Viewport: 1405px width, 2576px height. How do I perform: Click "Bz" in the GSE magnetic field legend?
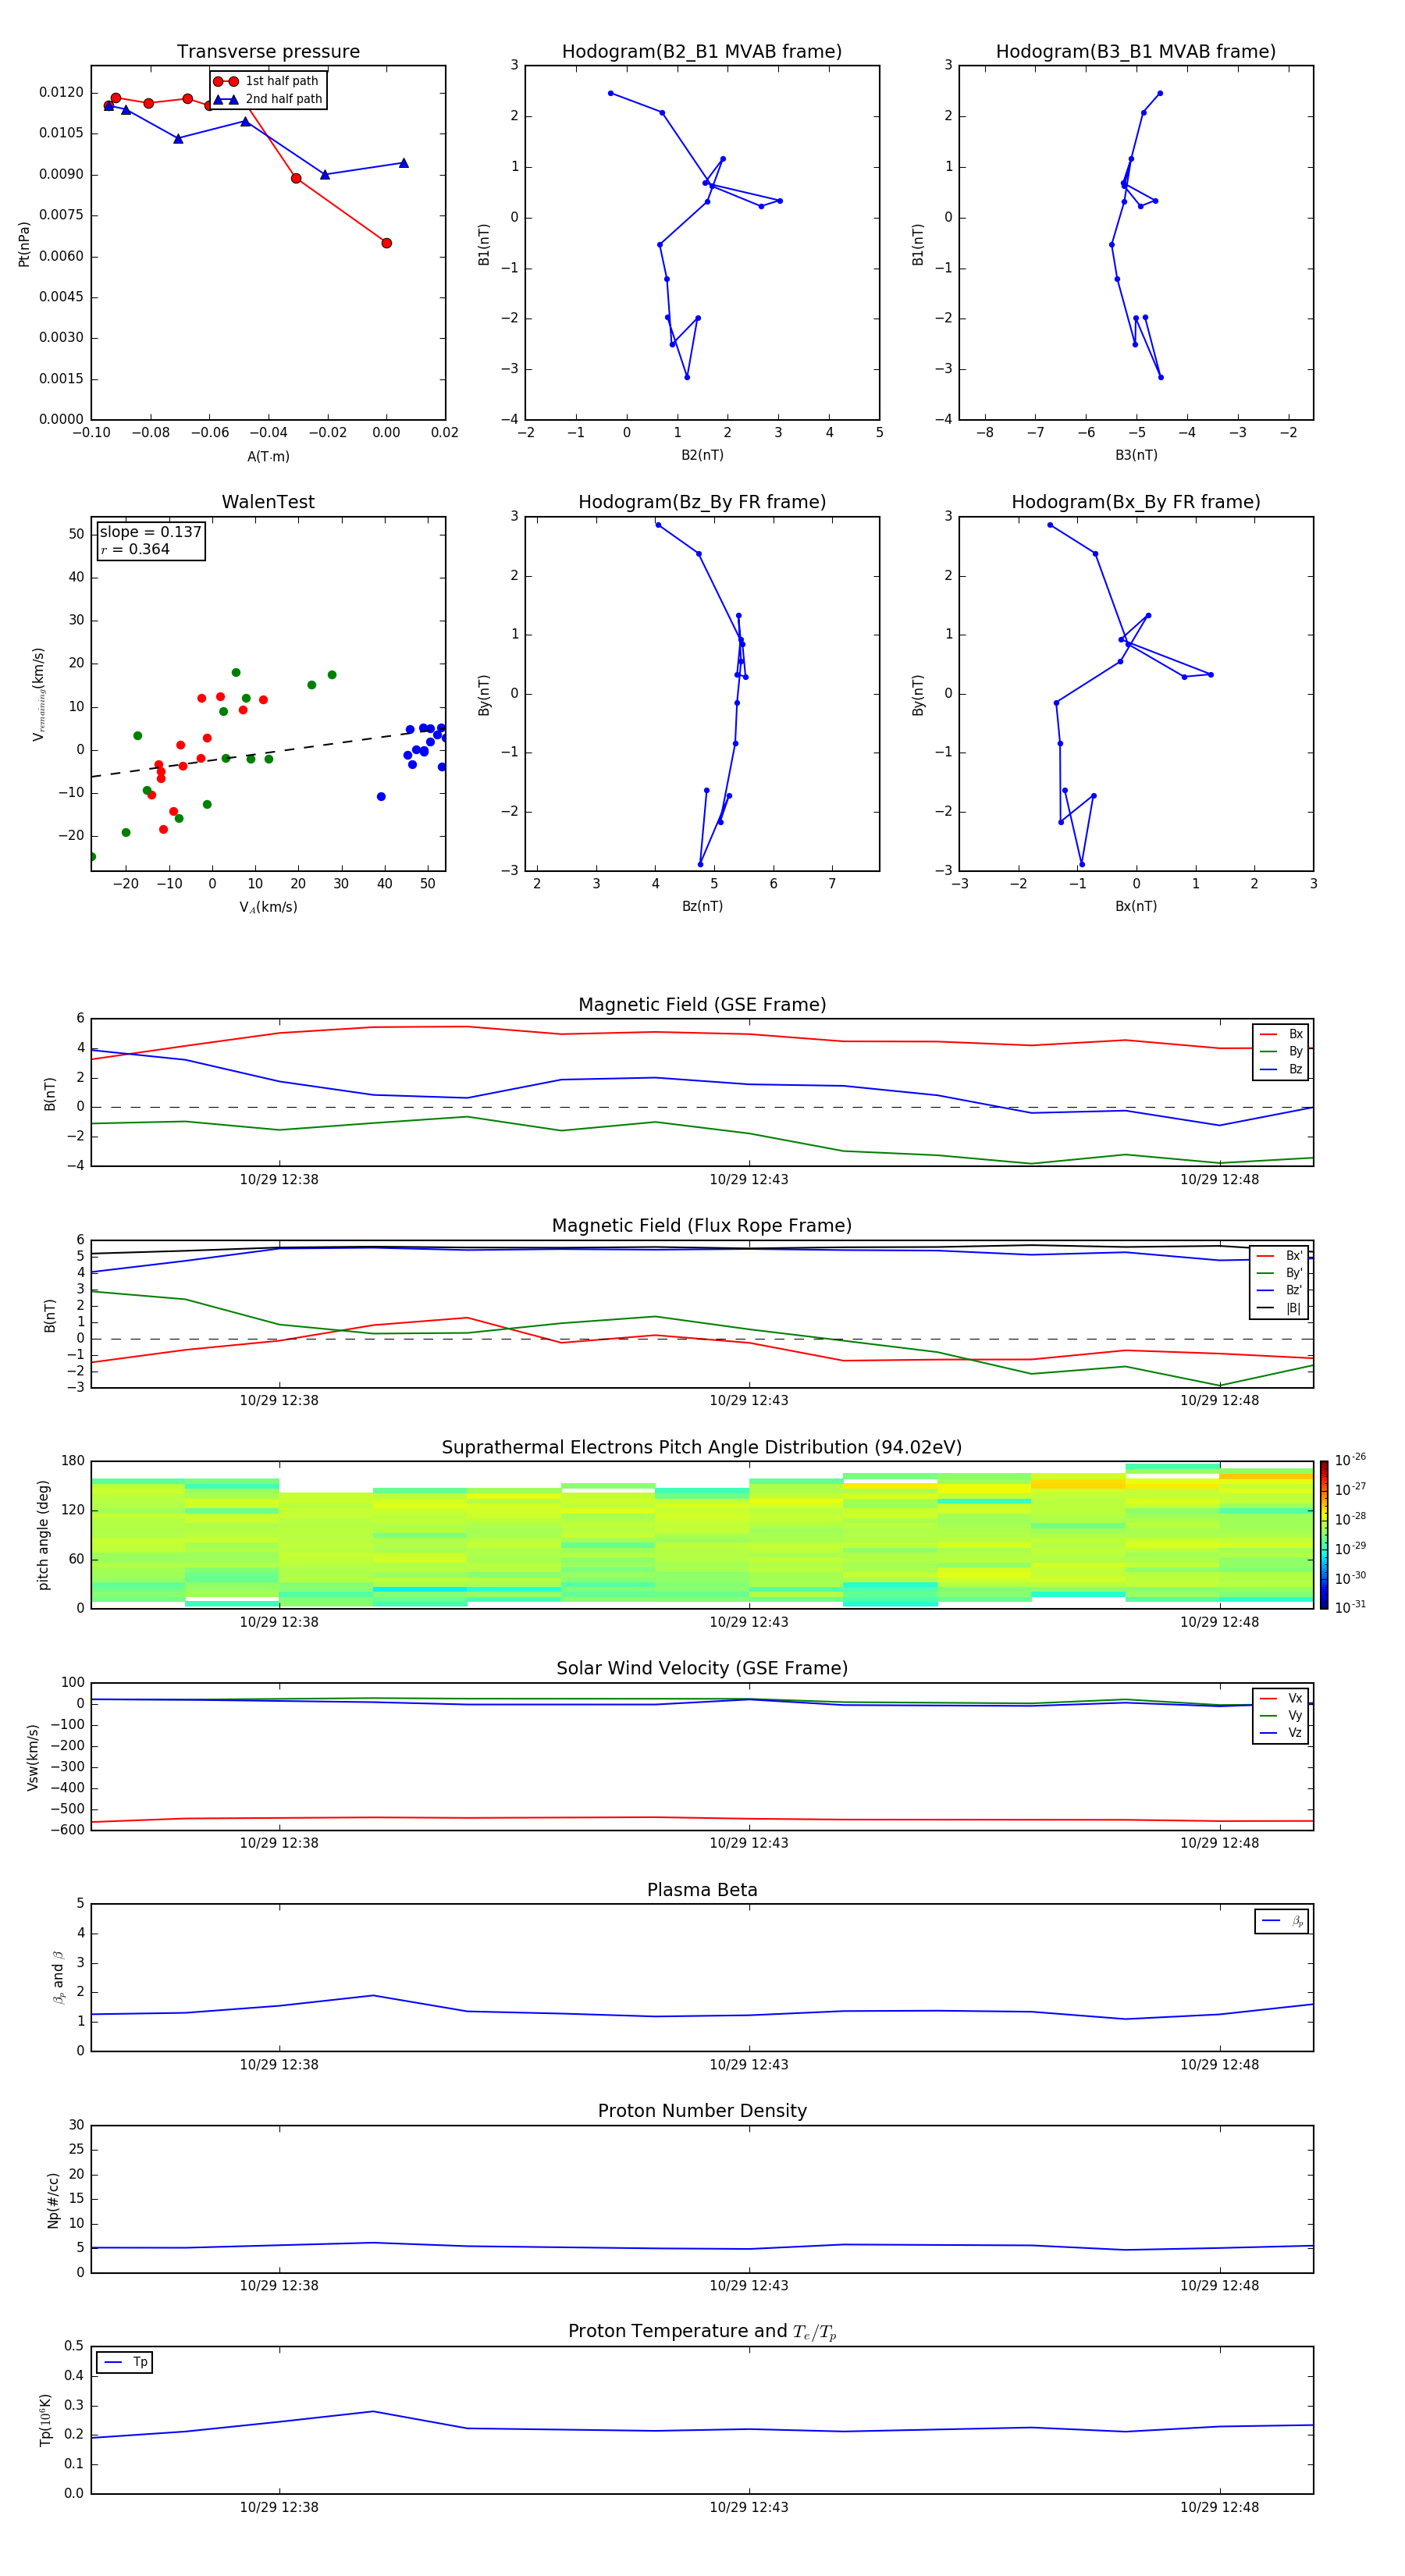(1295, 1069)
